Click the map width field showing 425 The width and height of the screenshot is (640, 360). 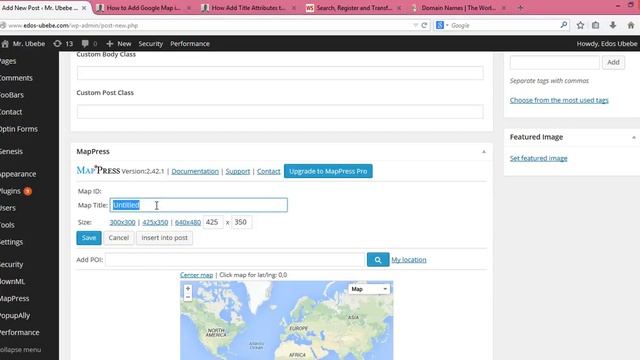pyautogui.click(x=213, y=222)
